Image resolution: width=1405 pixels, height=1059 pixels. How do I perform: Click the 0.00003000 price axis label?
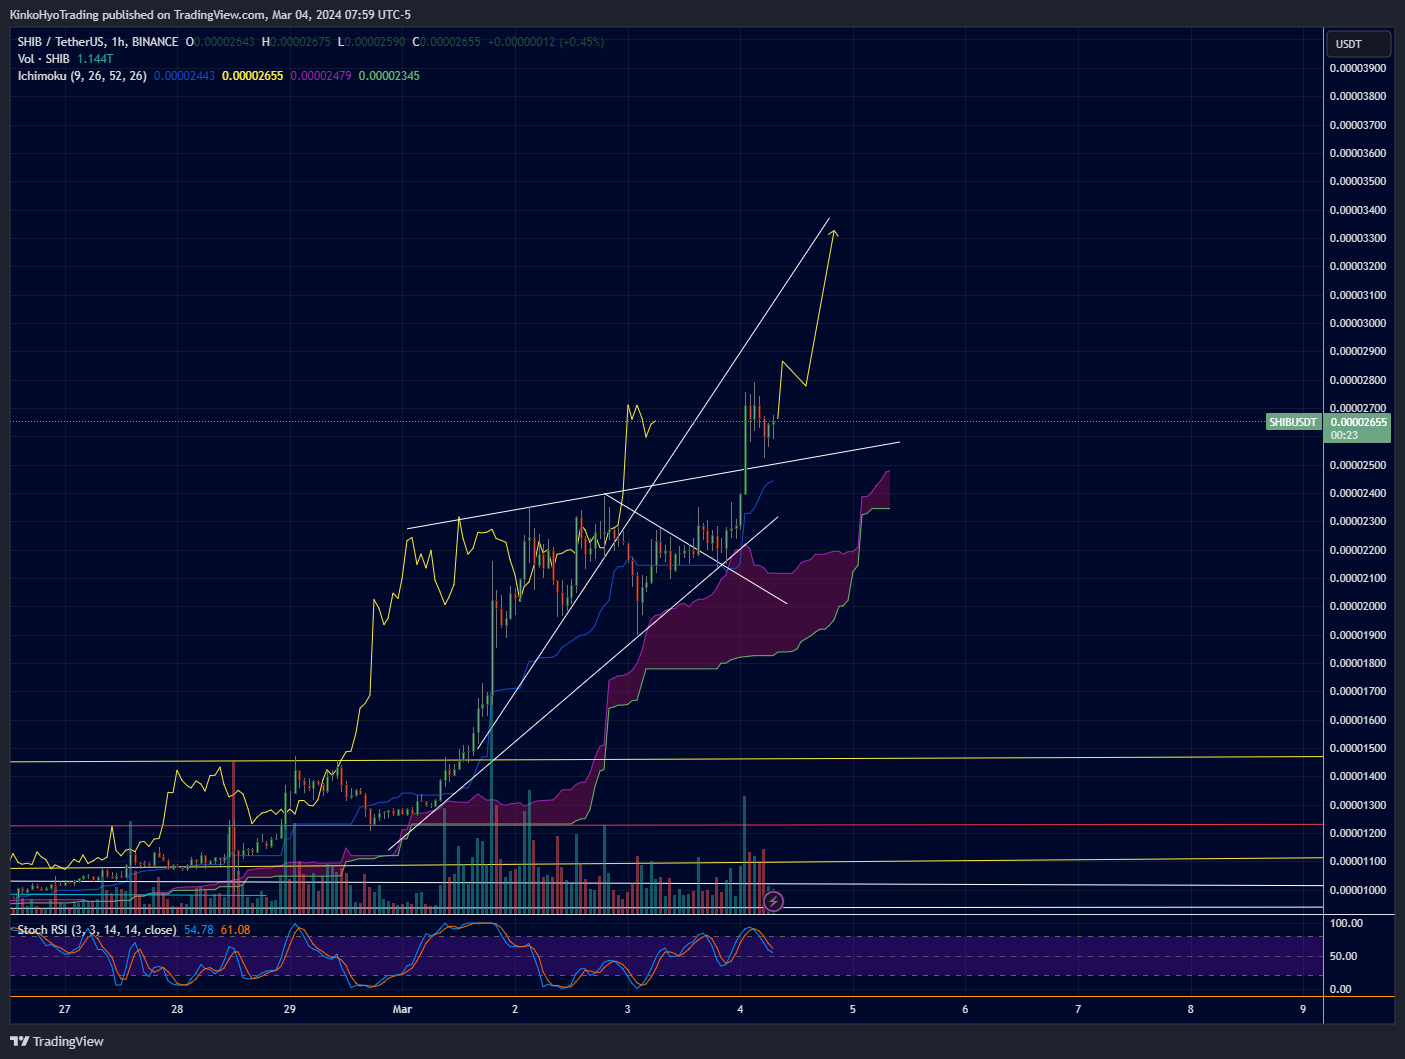point(1358,323)
